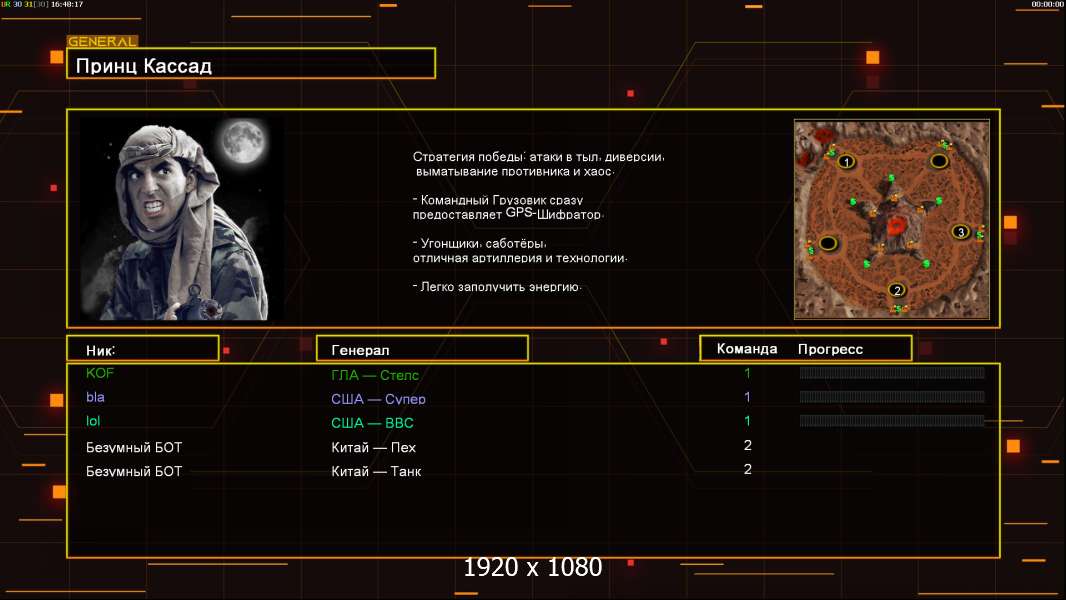The height and width of the screenshot is (600, 1066).
Task: Click the Ник: column header
Action: (142, 349)
